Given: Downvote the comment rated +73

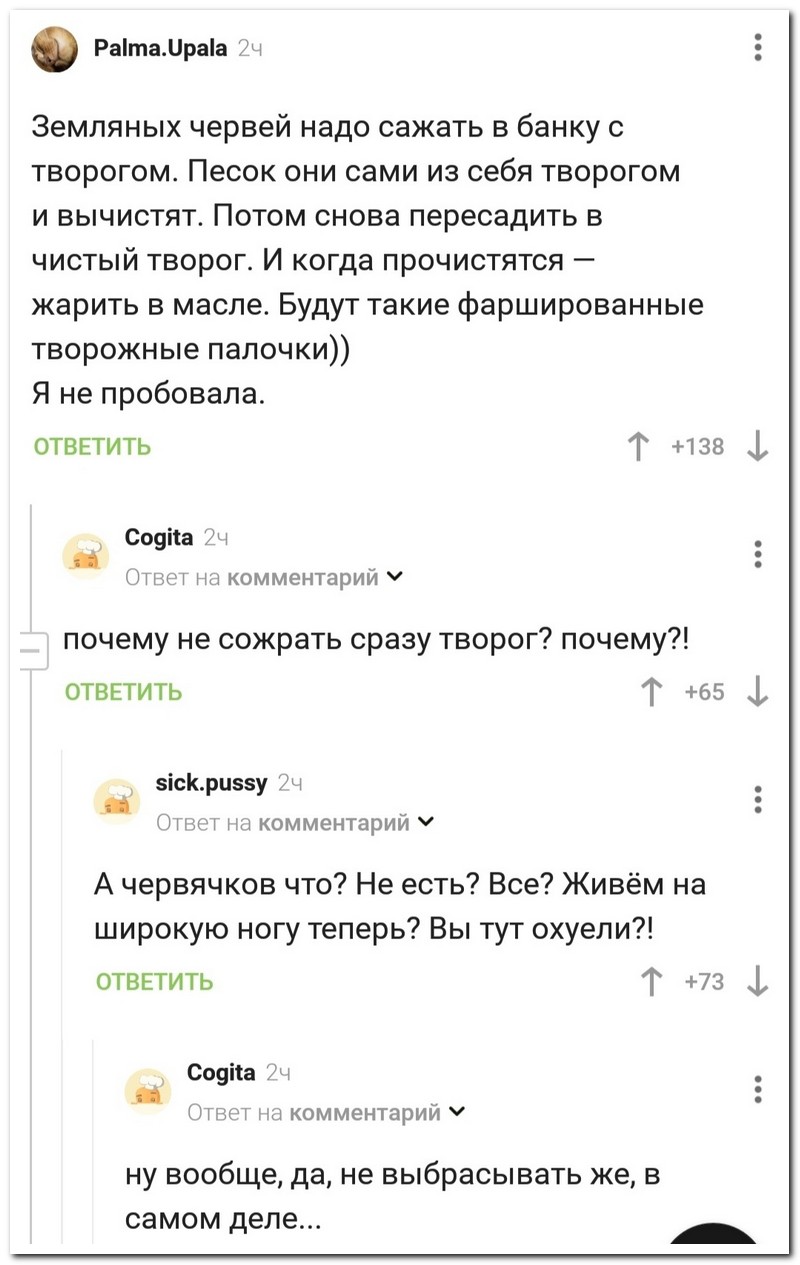Looking at the screenshot, I should pyautogui.click(x=758, y=981).
